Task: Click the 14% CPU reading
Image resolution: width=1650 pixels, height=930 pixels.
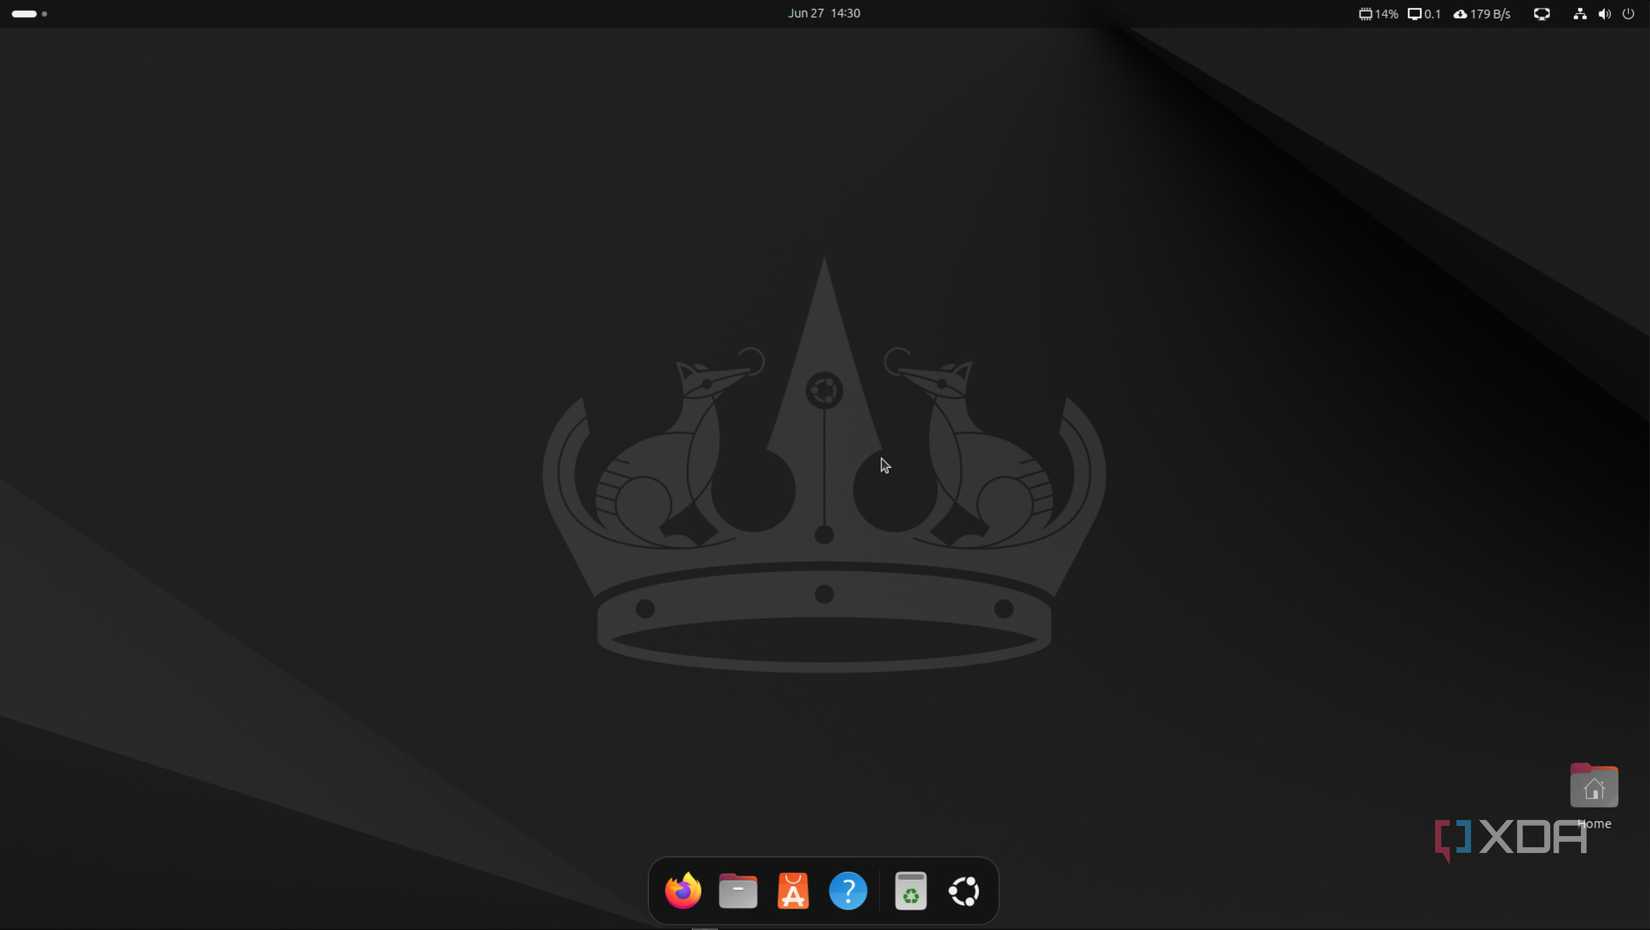Action: 1386,14
